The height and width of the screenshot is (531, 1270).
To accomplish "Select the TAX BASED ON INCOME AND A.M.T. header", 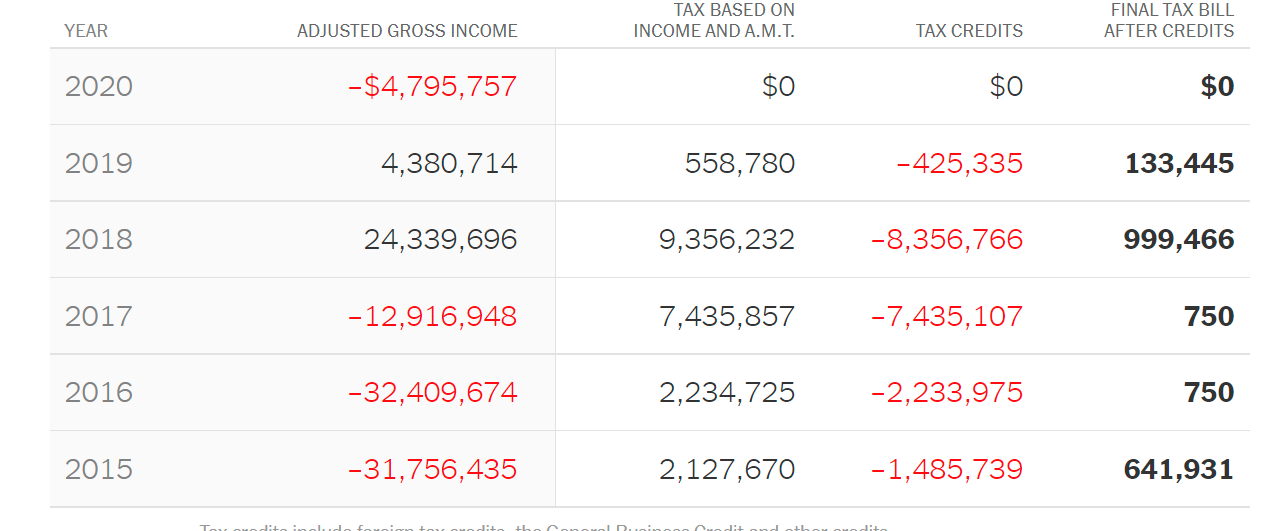I will [714, 21].
